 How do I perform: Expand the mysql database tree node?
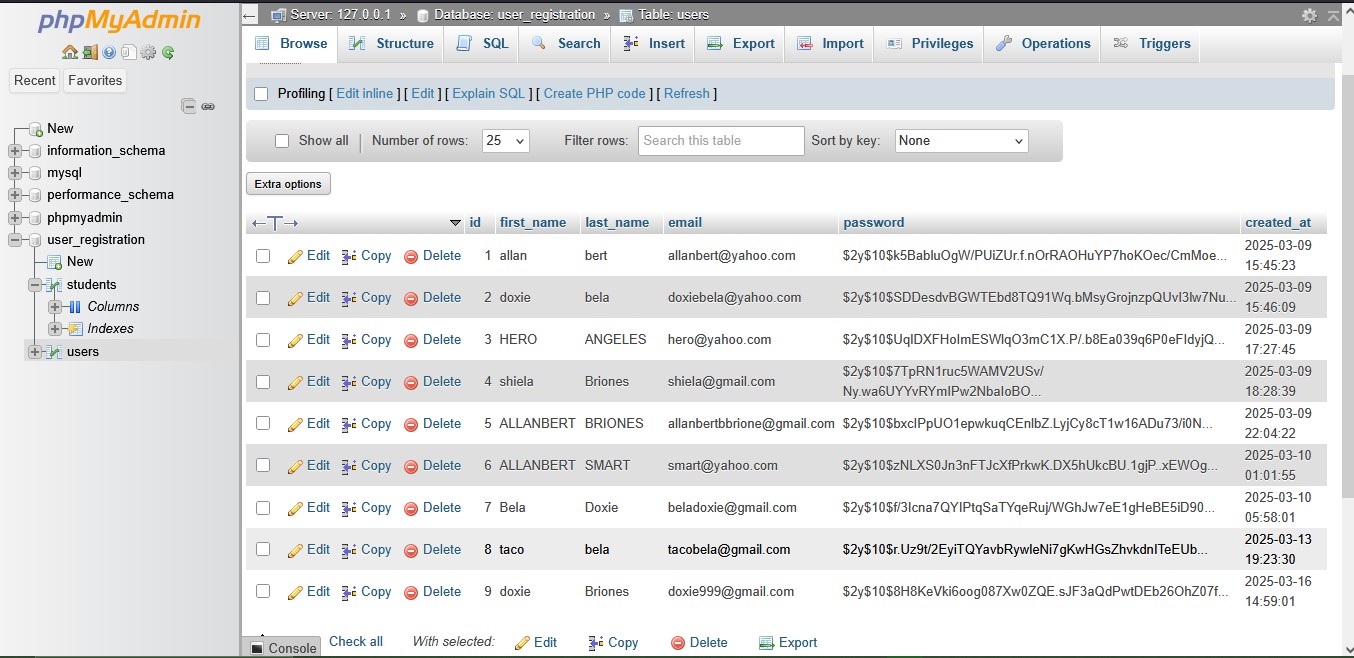pyautogui.click(x=15, y=173)
